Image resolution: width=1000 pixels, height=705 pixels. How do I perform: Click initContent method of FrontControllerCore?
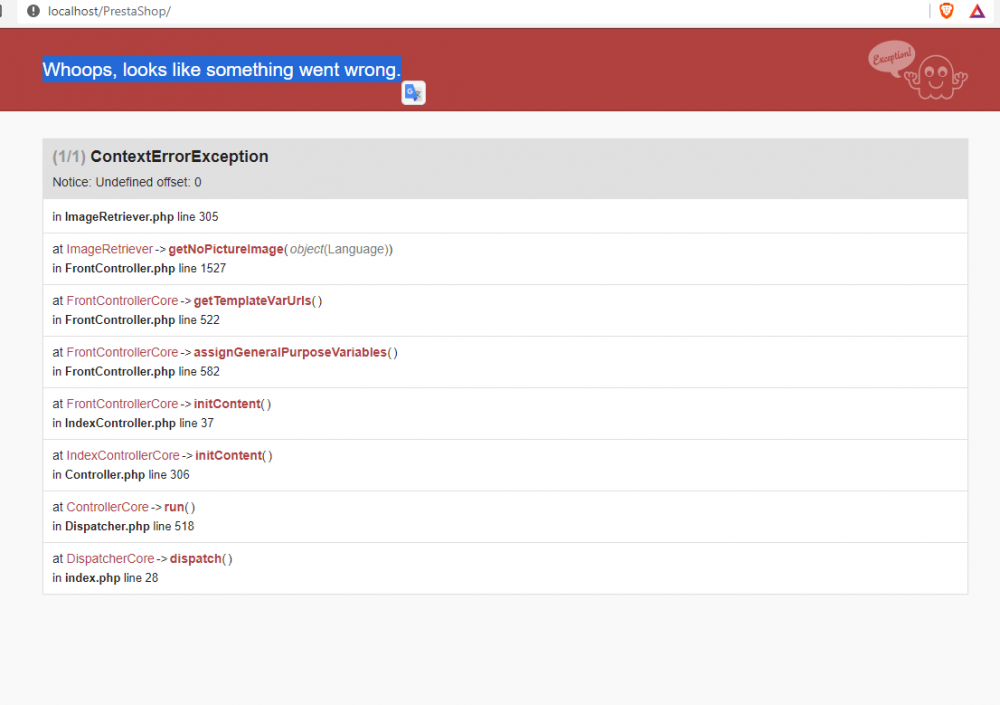click(228, 404)
